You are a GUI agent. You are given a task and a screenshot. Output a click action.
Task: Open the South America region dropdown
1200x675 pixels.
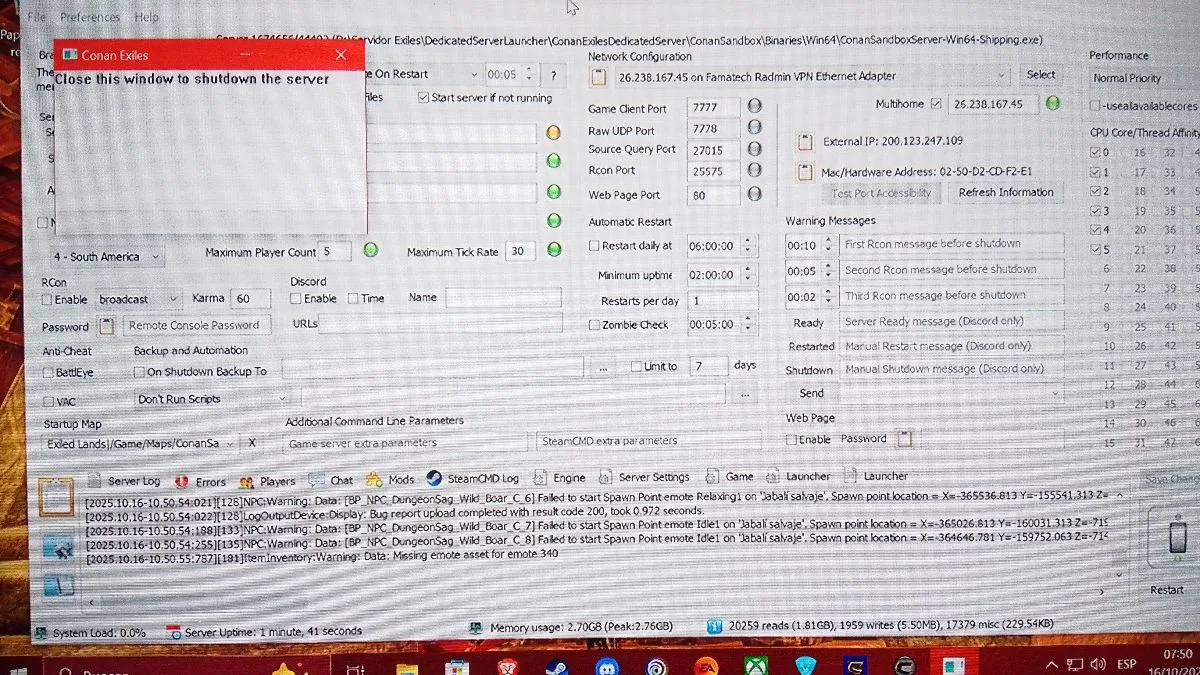[108, 256]
